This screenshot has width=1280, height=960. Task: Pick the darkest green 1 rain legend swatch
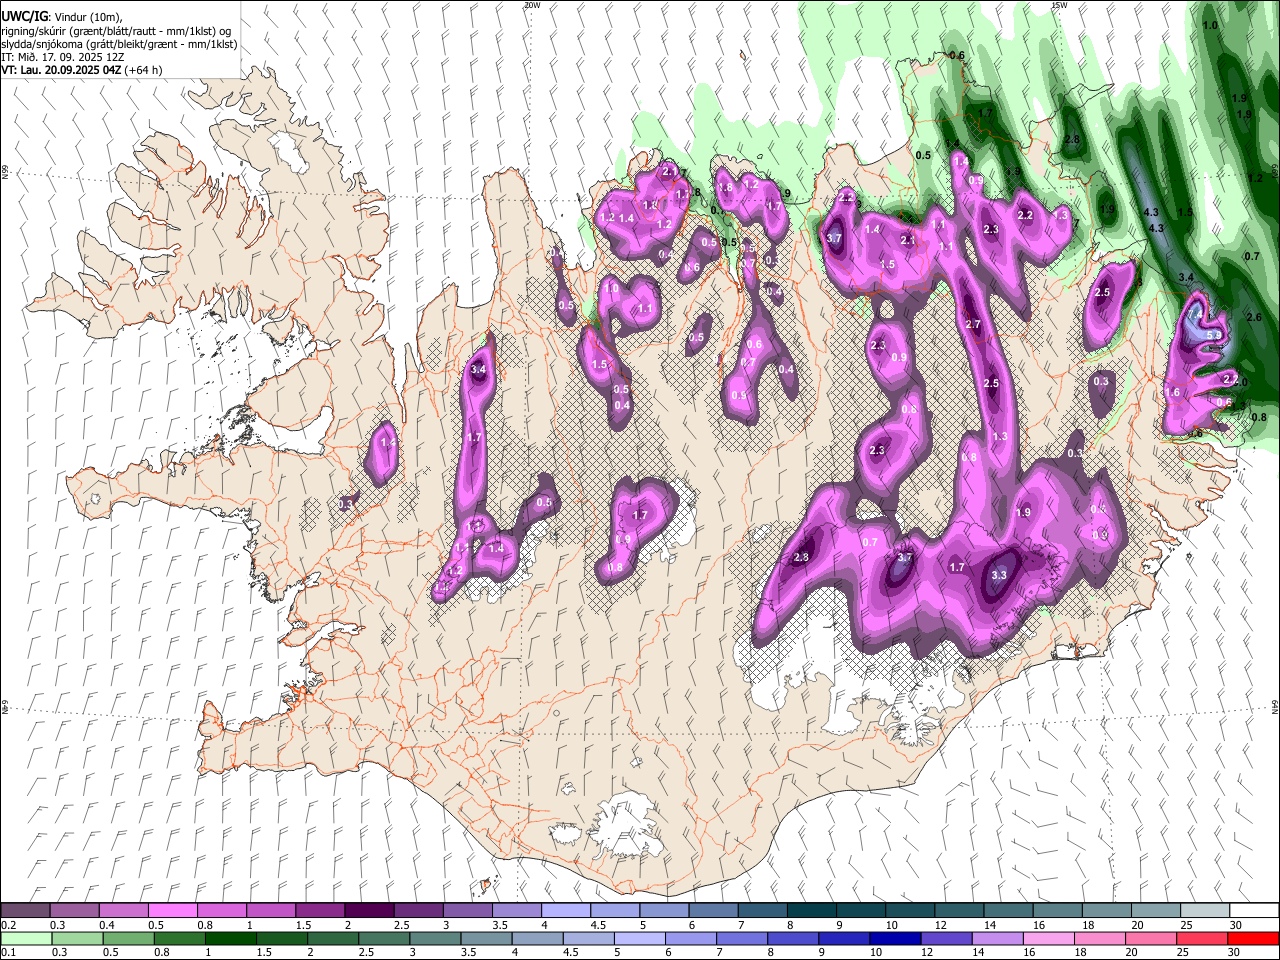230,938
